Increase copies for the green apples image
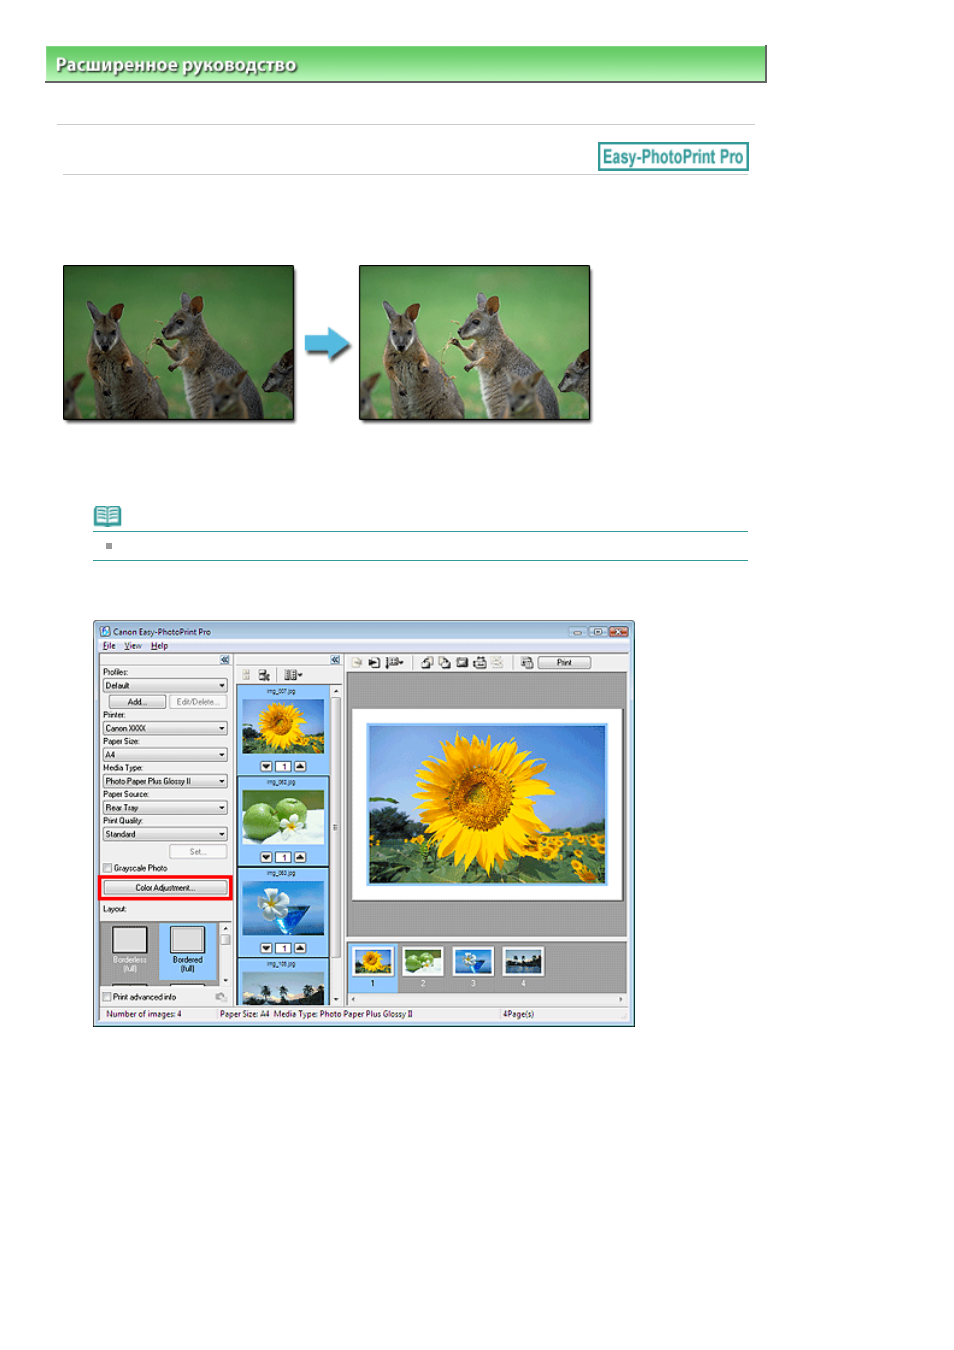The image size is (954, 1350). [300, 857]
